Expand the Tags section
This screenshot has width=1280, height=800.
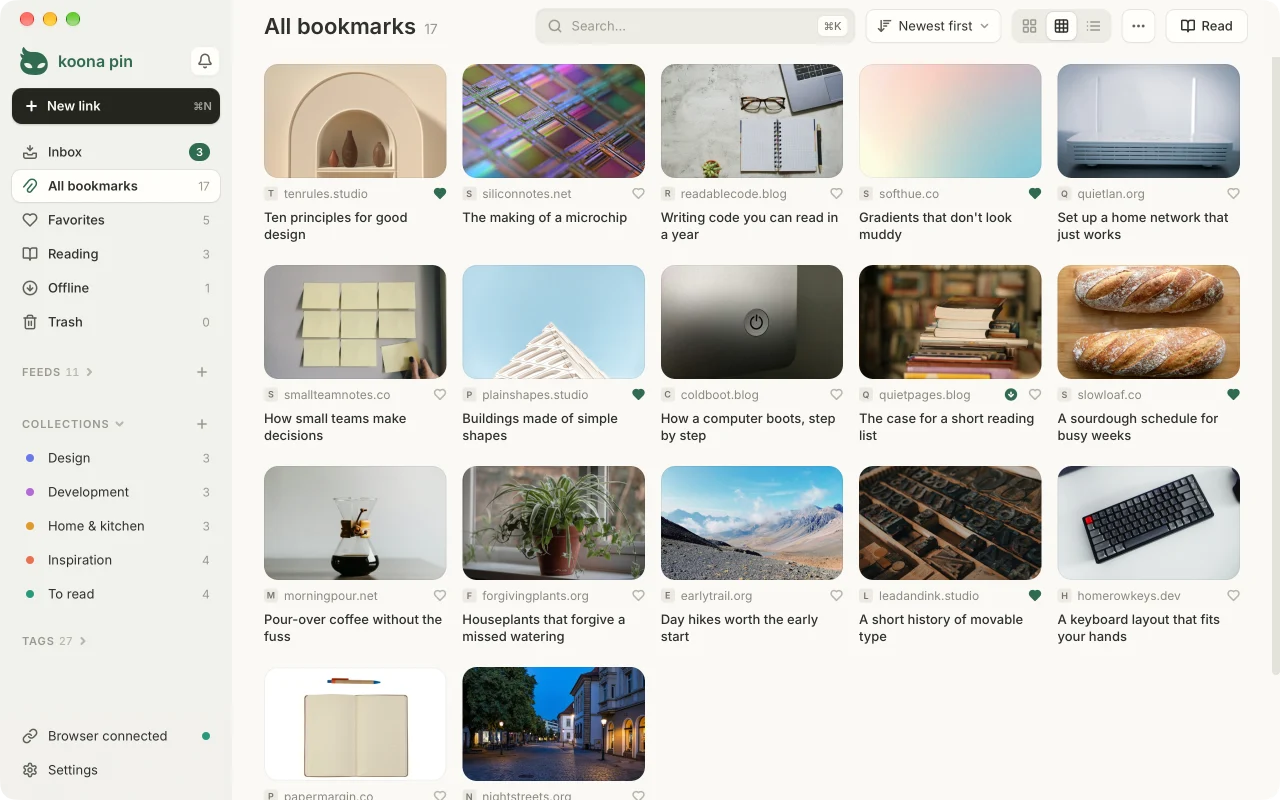click(x=54, y=641)
